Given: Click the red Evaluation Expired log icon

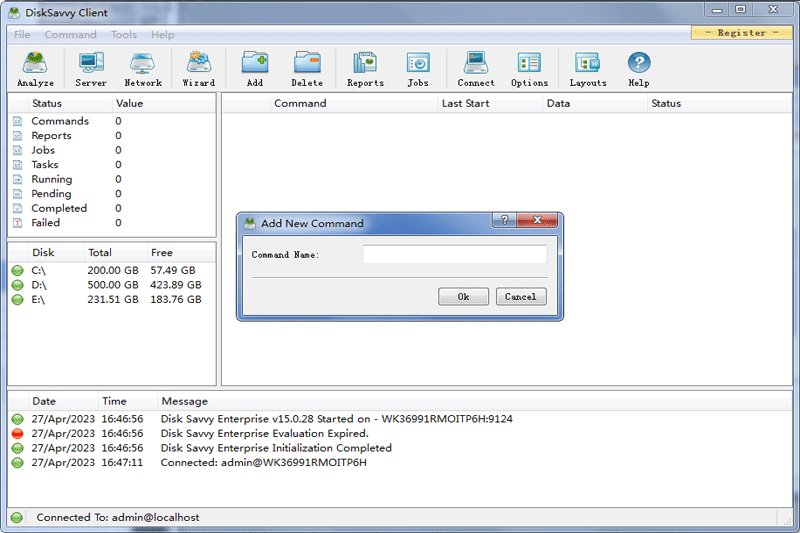Looking at the screenshot, I should point(17,434).
